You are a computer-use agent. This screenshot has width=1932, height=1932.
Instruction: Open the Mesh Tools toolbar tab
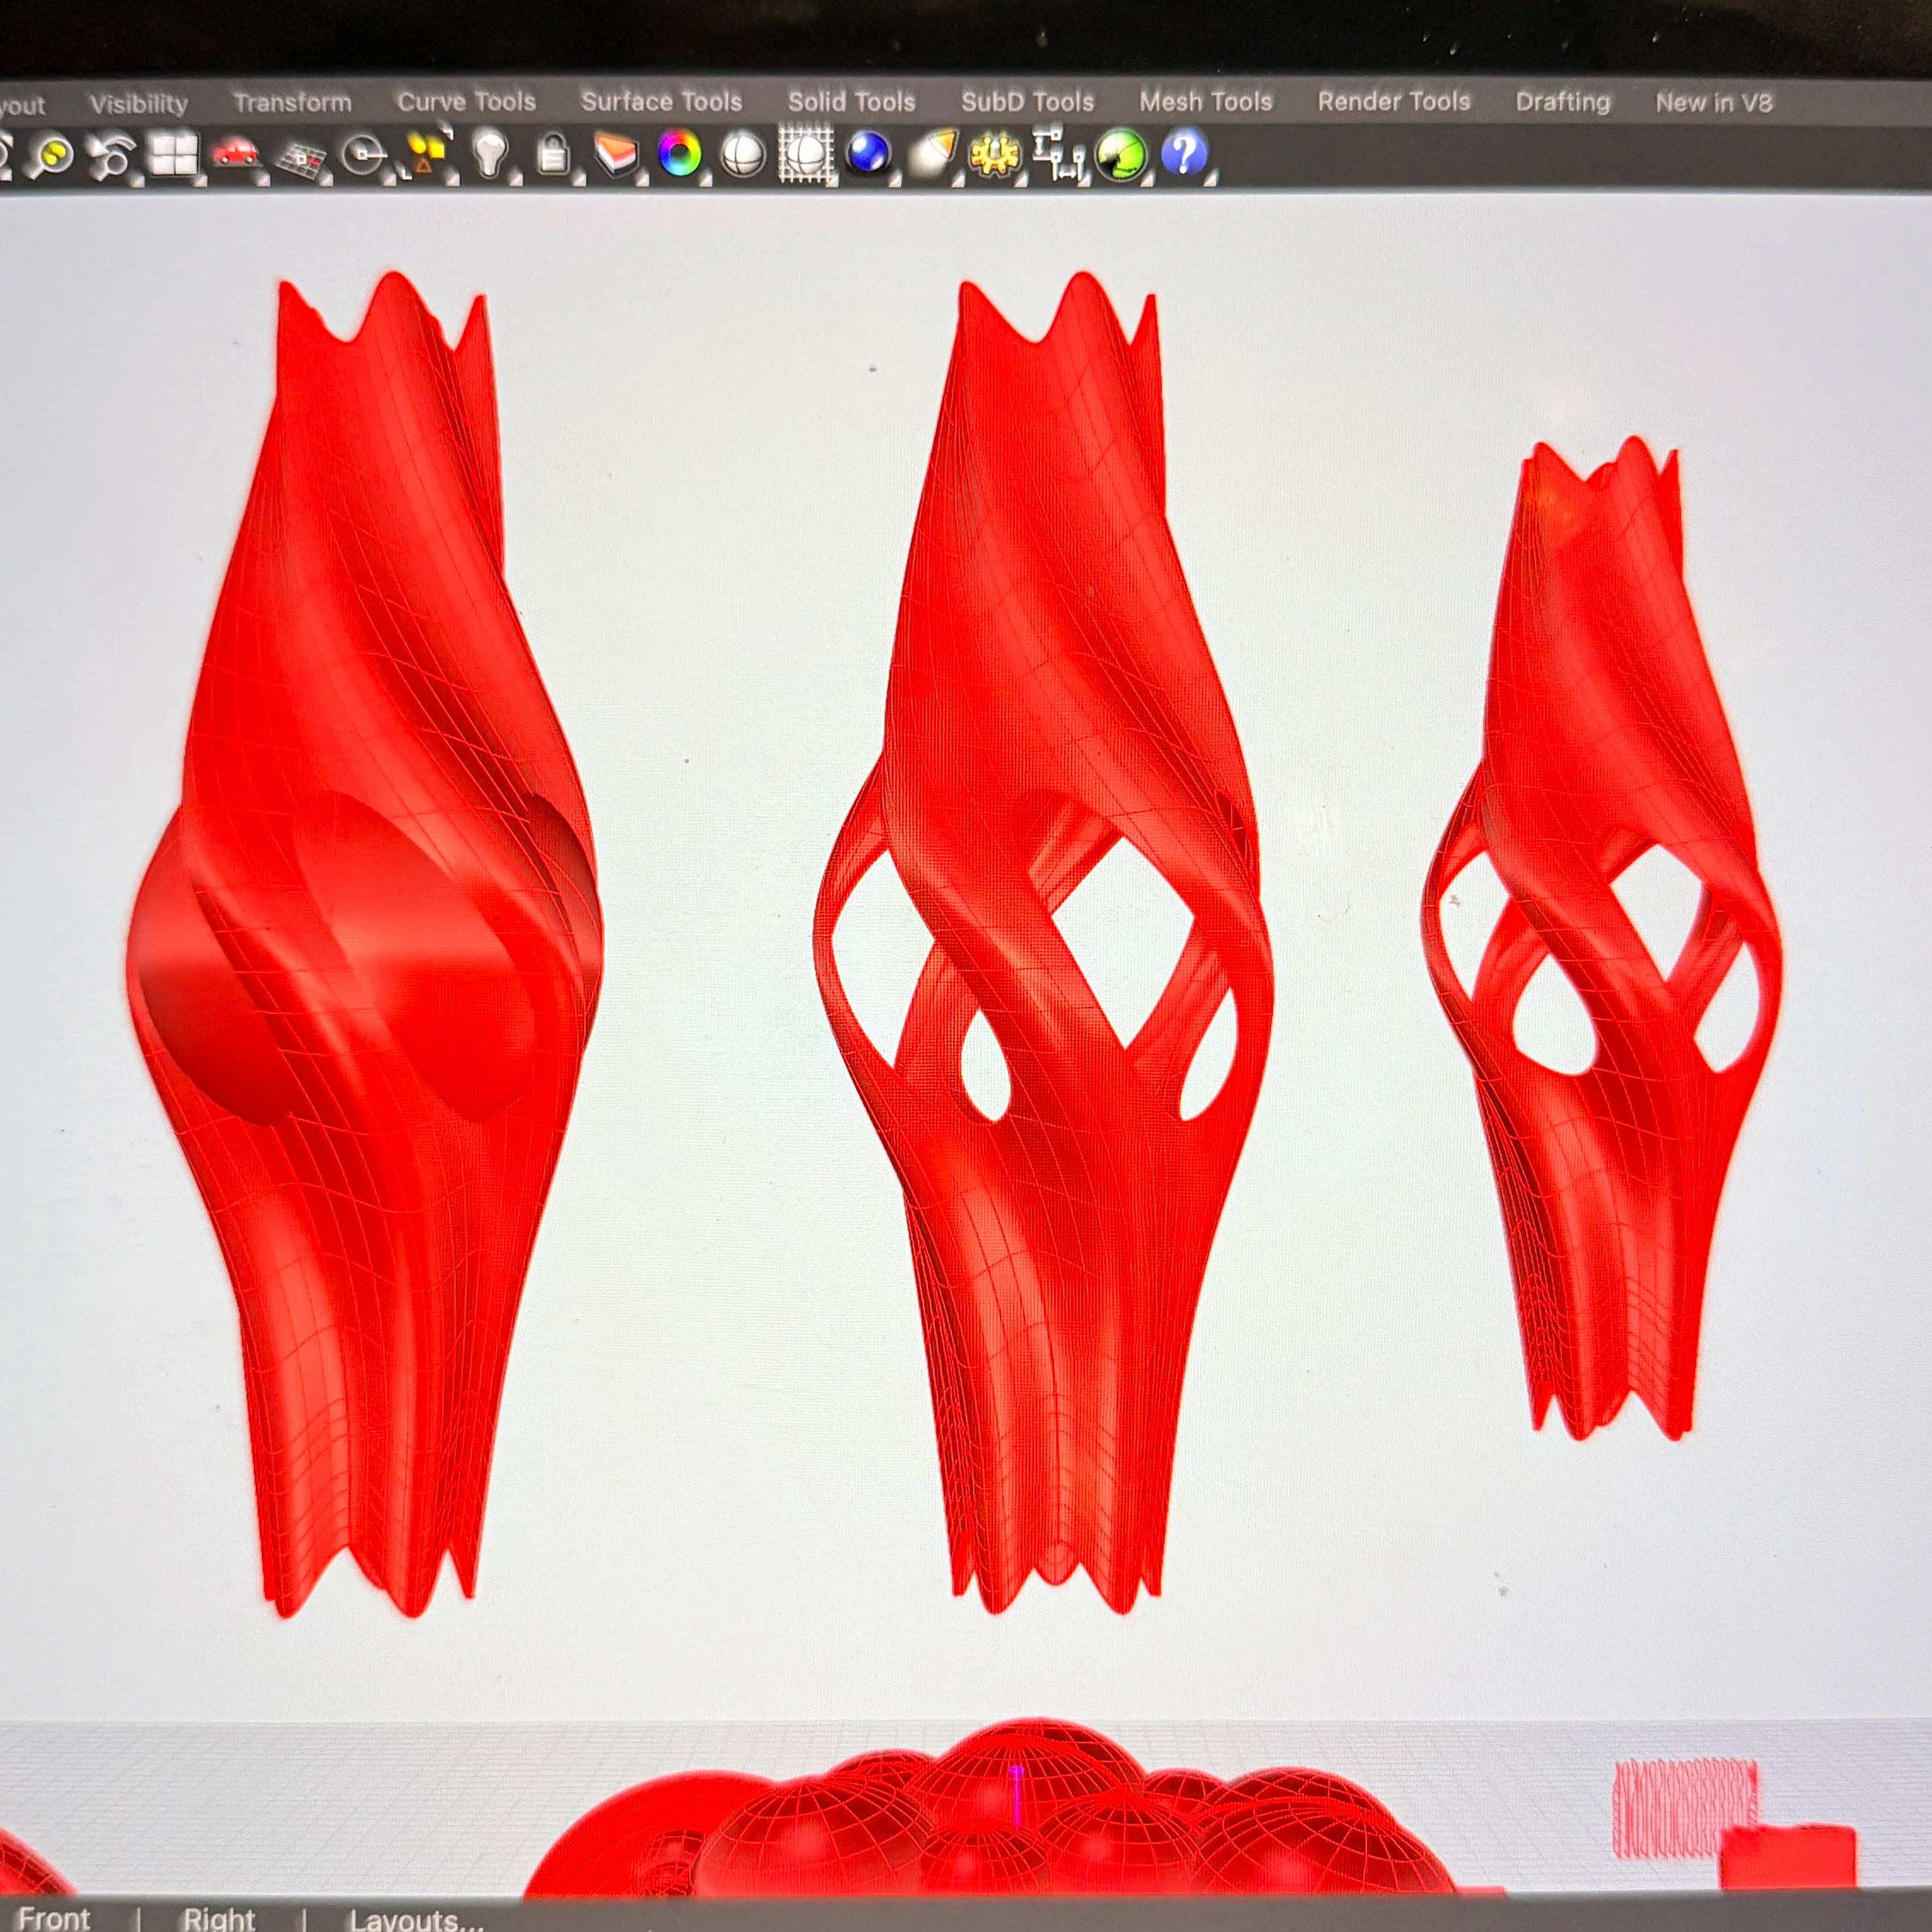[x=1206, y=101]
